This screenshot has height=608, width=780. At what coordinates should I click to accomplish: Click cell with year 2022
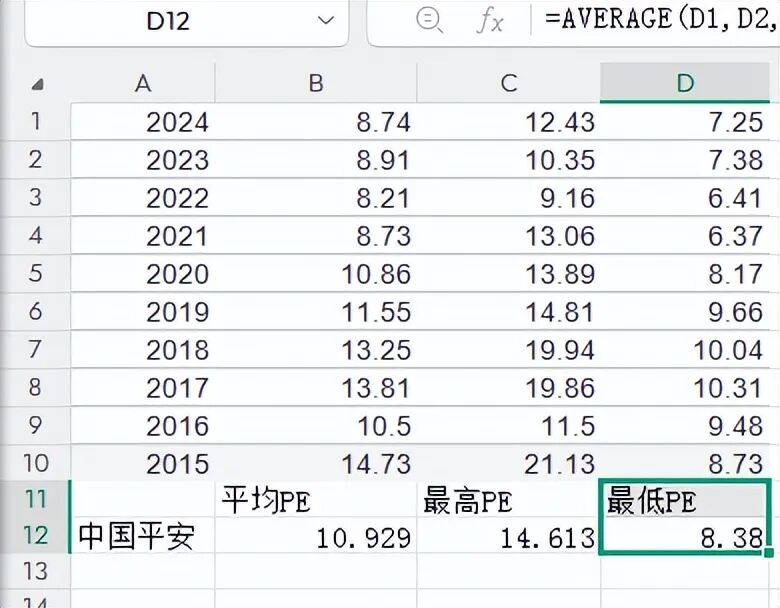tap(143, 198)
